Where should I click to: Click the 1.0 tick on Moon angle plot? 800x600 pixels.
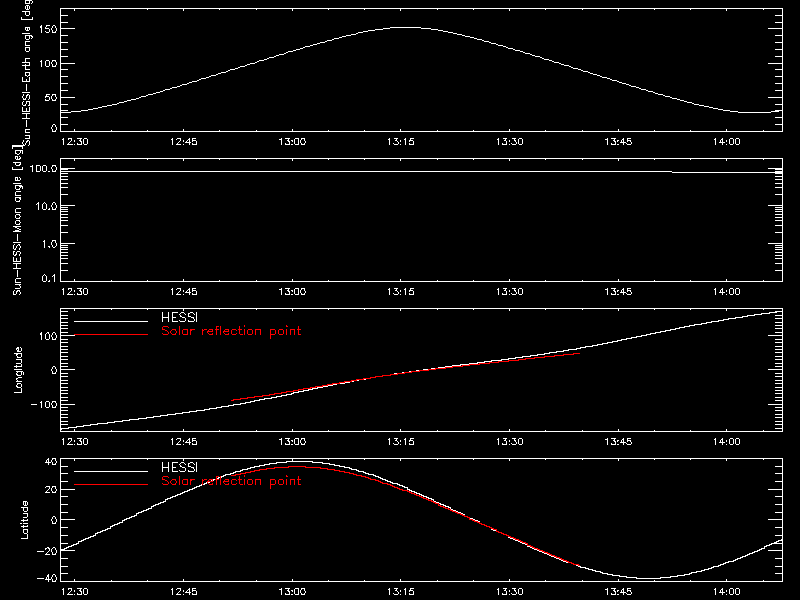pyautogui.click(x=49, y=244)
